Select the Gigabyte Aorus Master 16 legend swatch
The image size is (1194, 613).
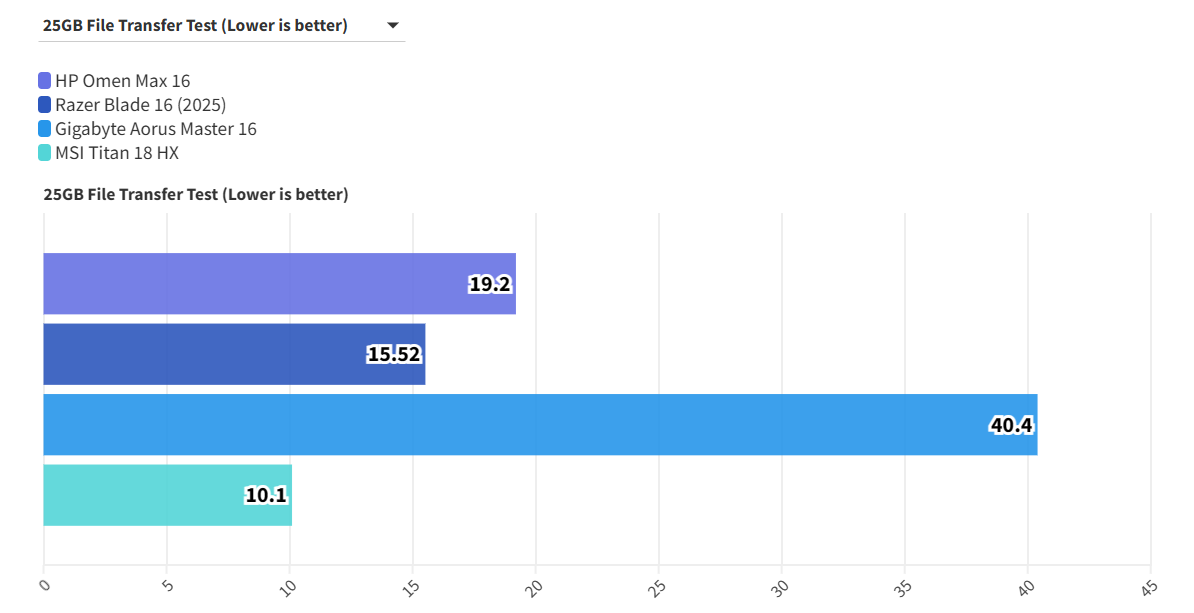[x=45, y=129]
